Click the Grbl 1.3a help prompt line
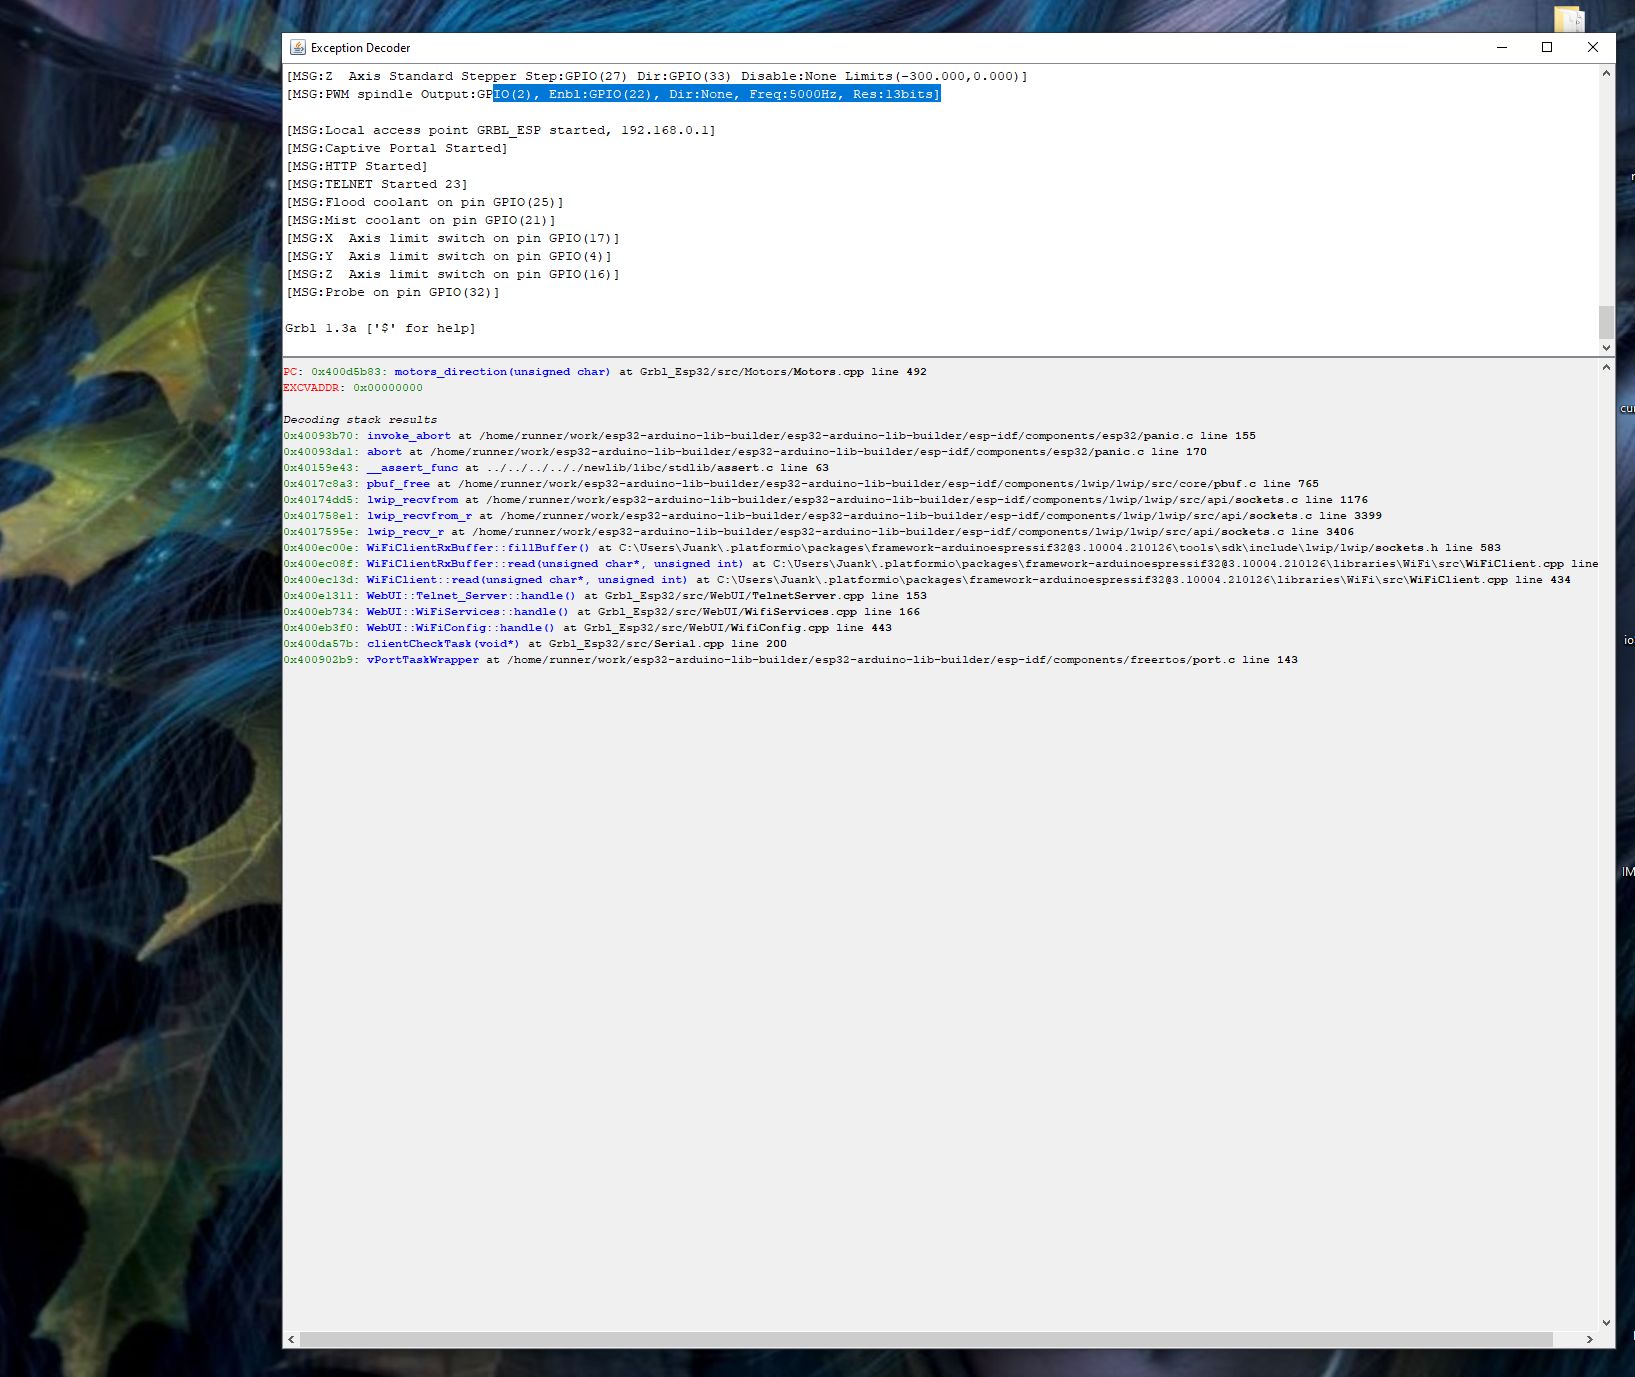 click(380, 328)
